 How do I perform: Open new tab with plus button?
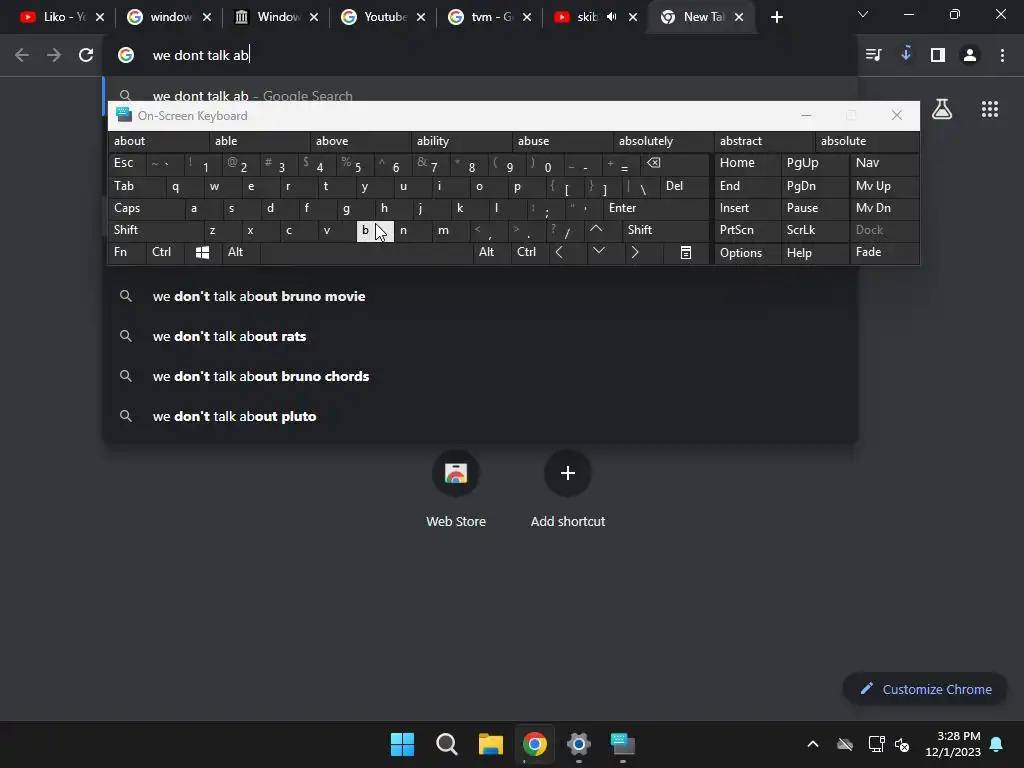point(776,17)
